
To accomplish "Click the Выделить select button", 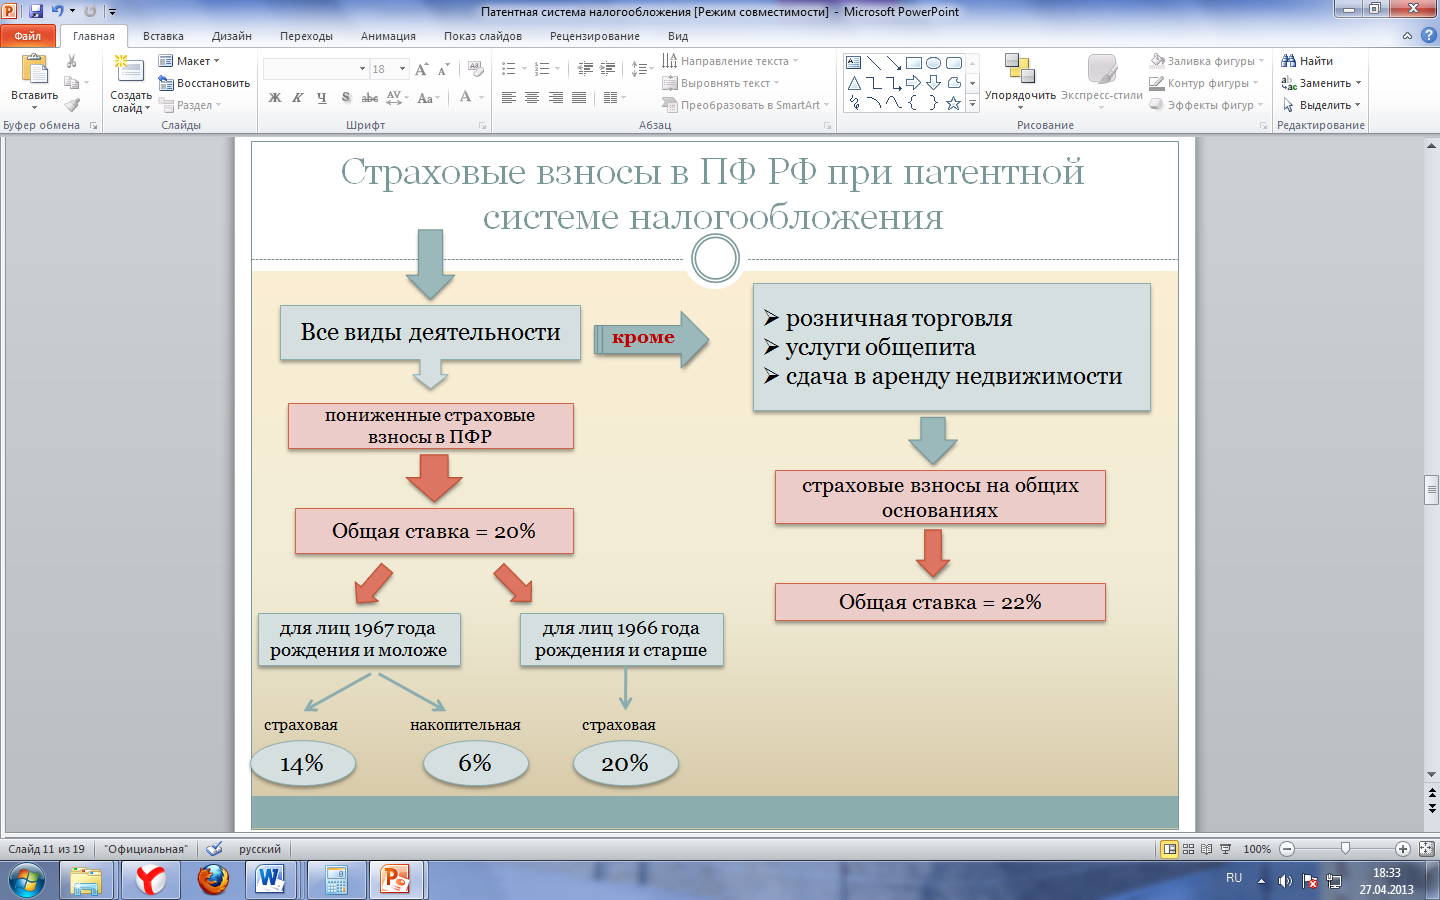I will point(1321,105).
